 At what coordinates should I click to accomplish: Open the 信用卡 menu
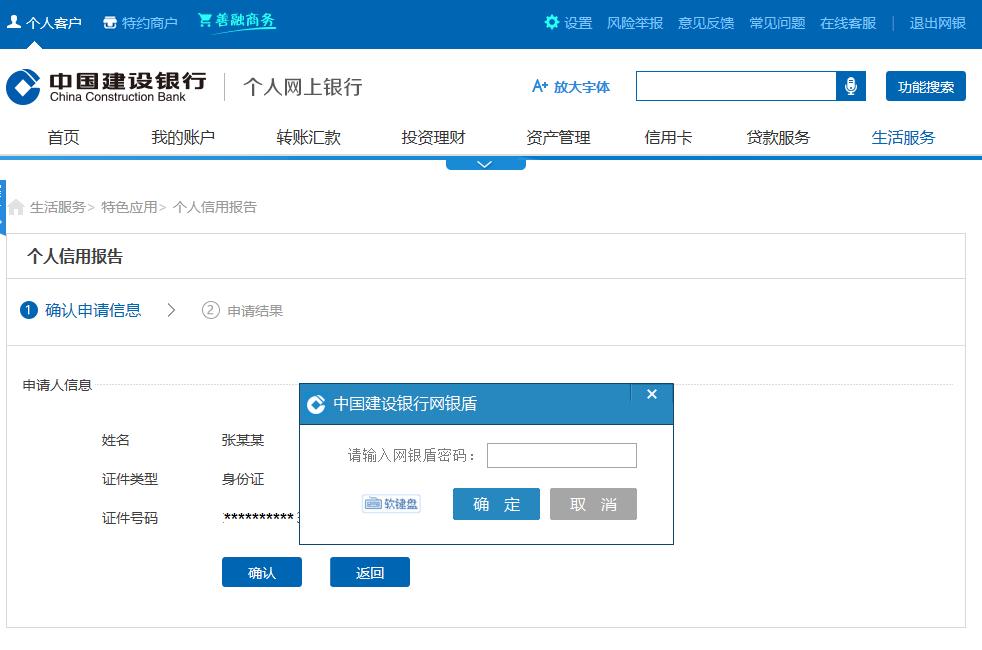669,137
